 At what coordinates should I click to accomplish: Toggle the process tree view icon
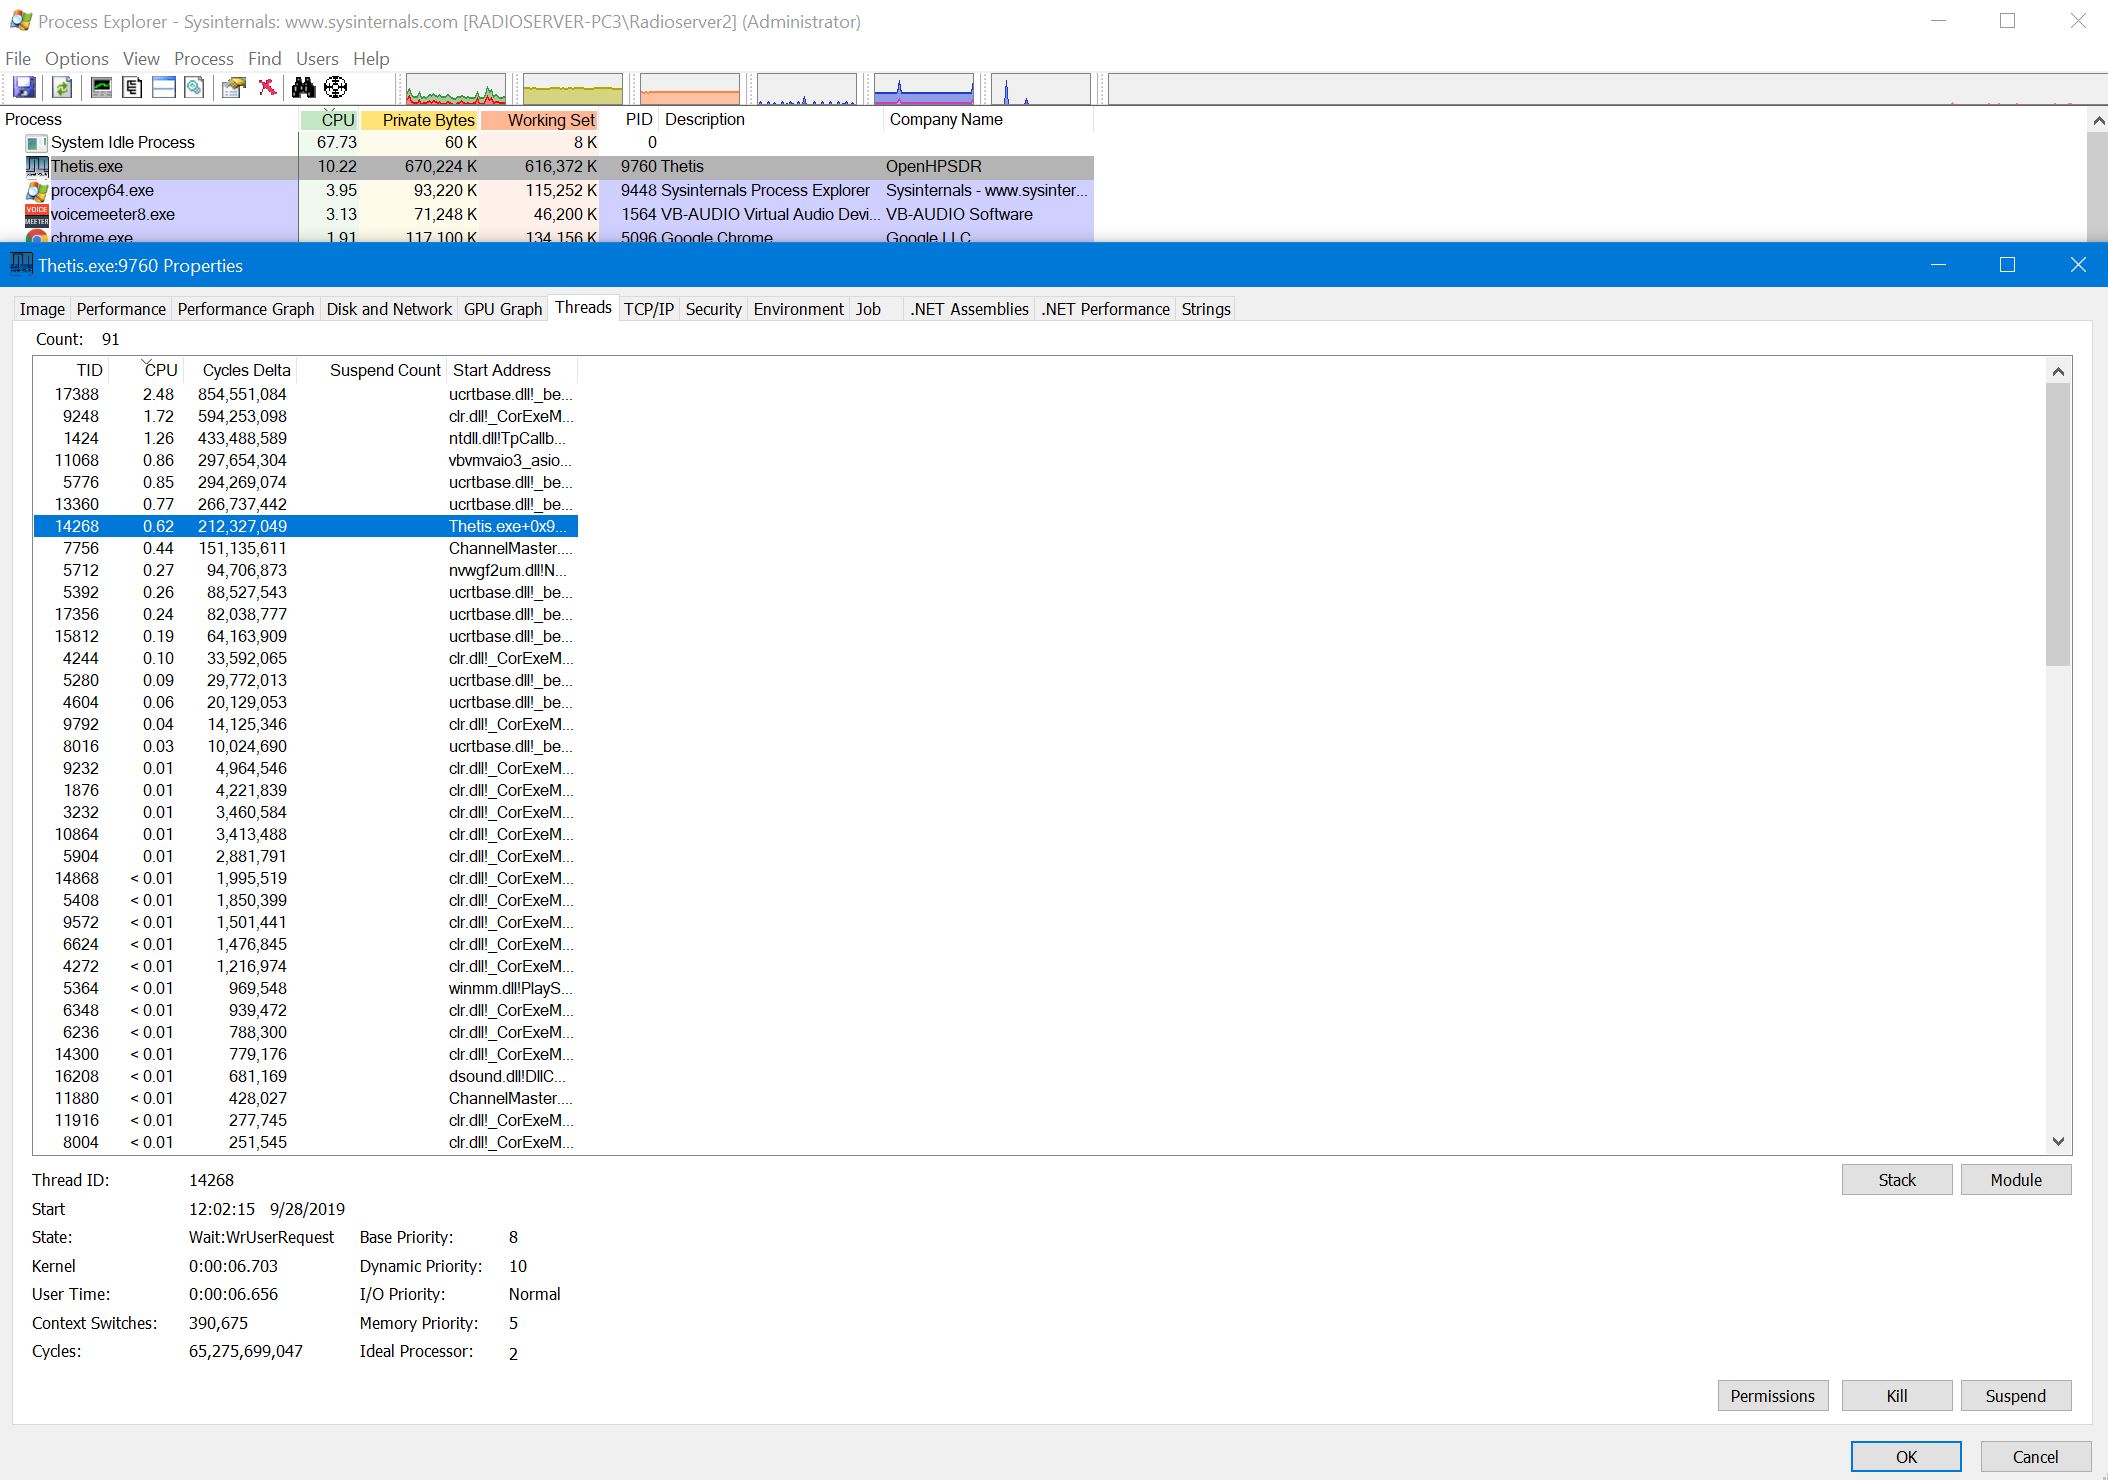[x=132, y=88]
